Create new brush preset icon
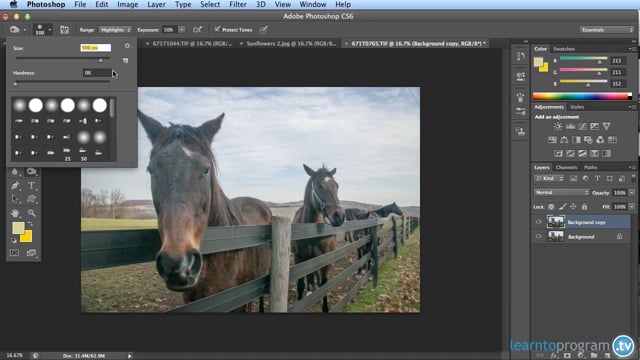 pos(125,60)
